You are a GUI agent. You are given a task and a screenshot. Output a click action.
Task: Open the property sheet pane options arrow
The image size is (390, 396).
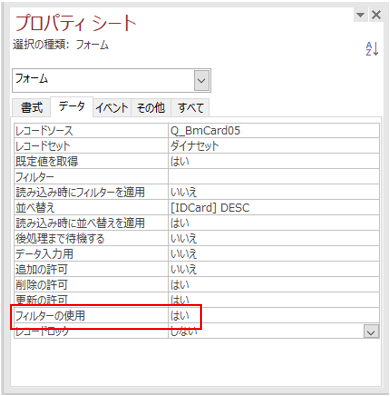(x=360, y=15)
